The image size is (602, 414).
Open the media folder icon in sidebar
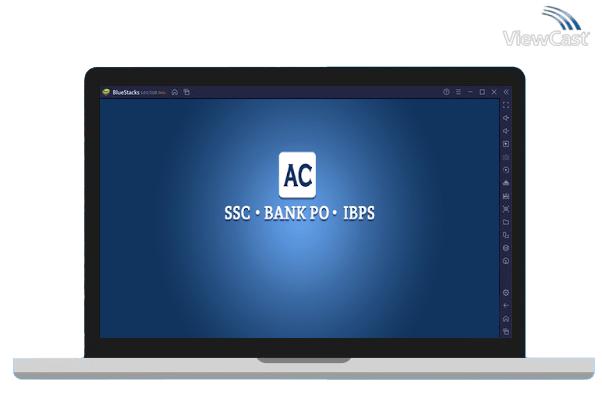(506, 222)
